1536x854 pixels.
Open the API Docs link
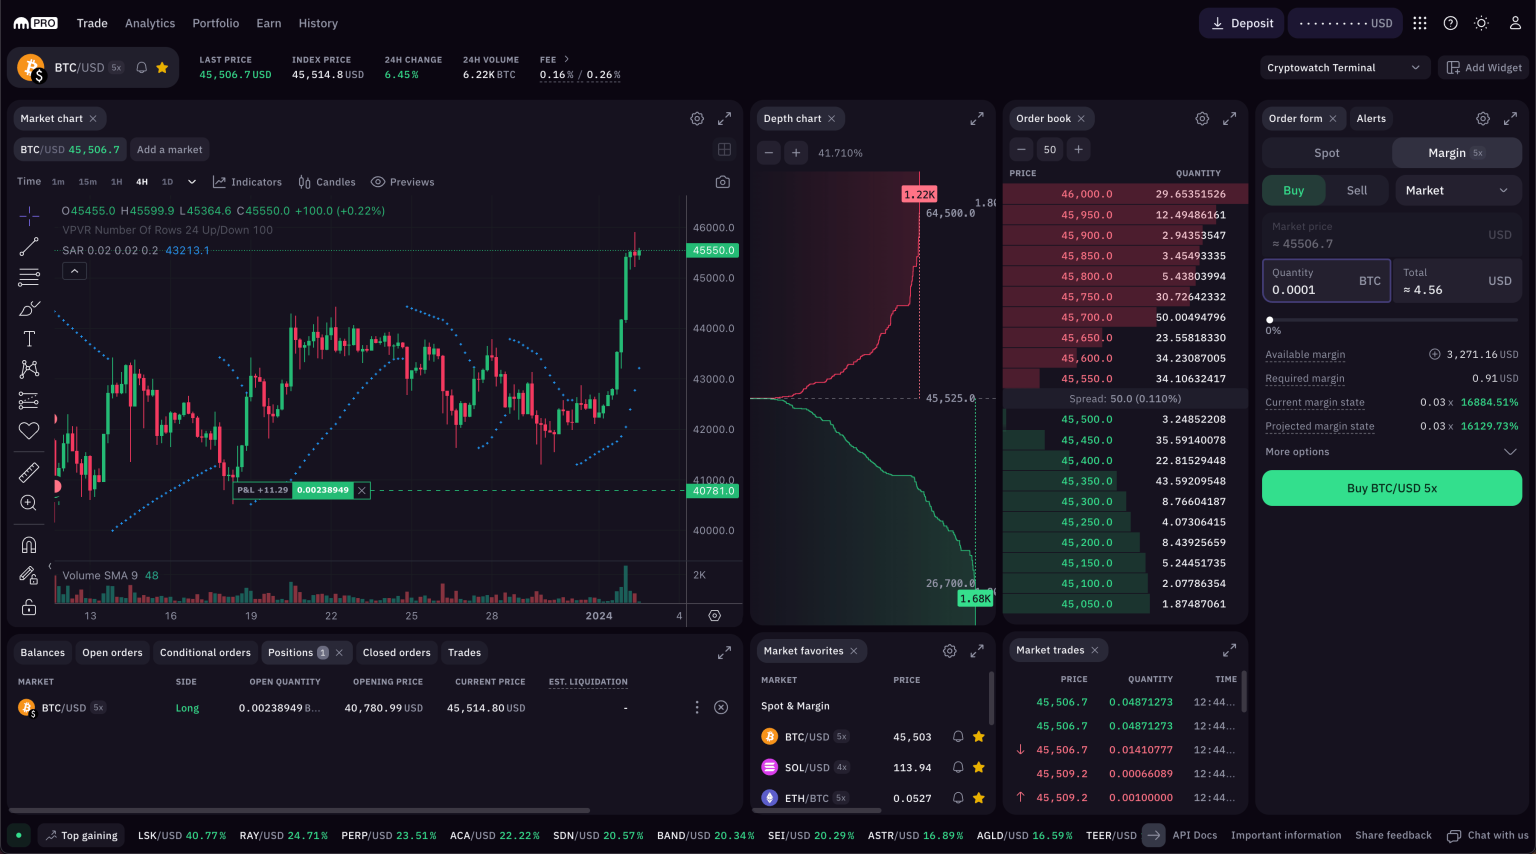[1196, 835]
